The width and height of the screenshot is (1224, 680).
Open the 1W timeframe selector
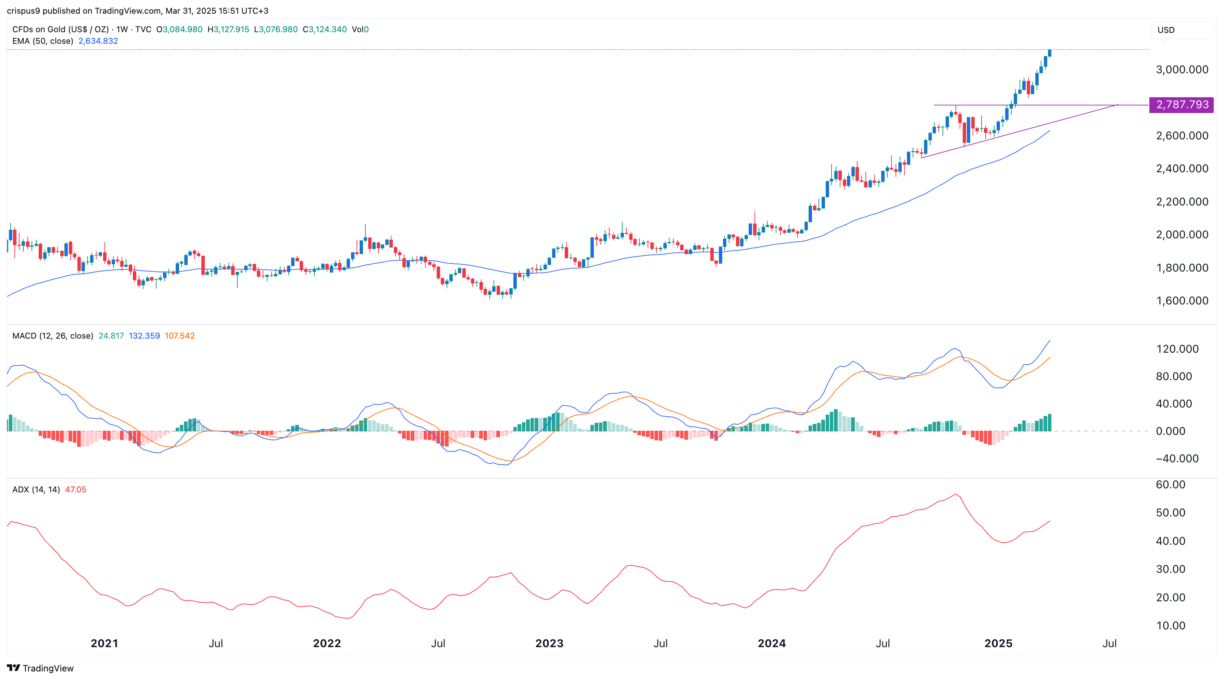120,29
